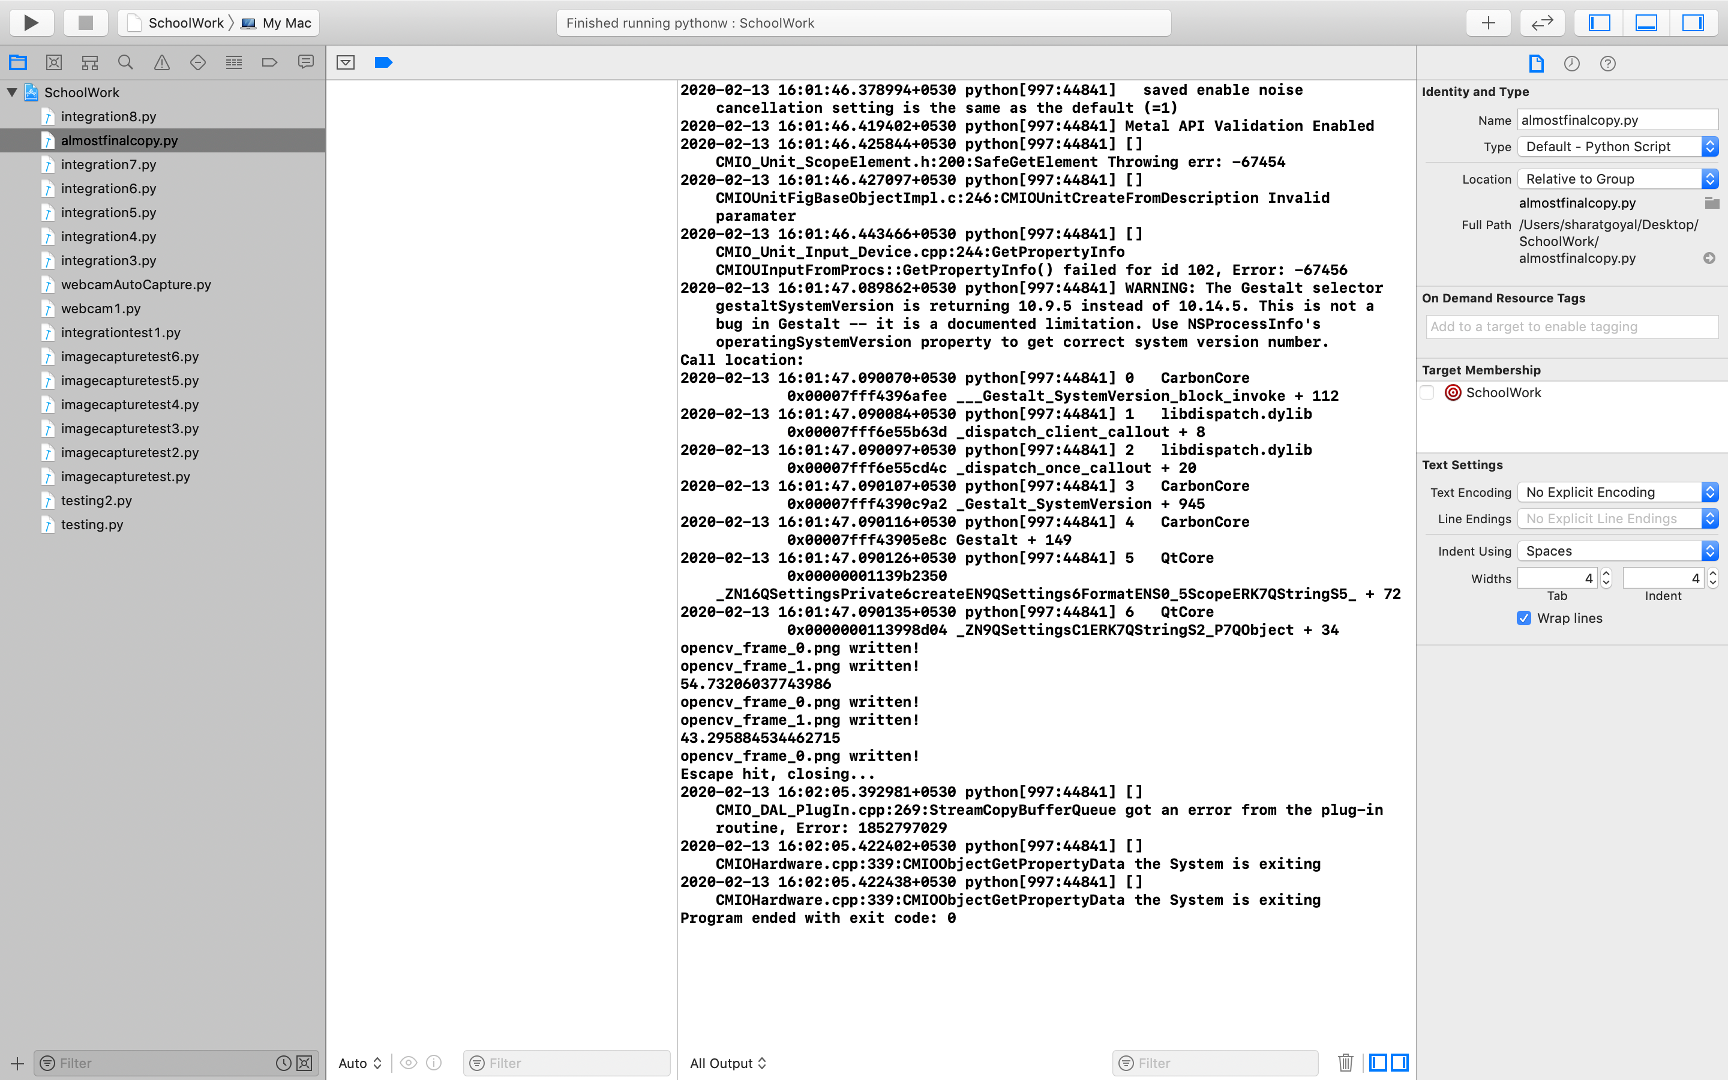Show the History inspector
Image resolution: width=1728 pixels, height=1080 pixels.
pos(1572,64)
